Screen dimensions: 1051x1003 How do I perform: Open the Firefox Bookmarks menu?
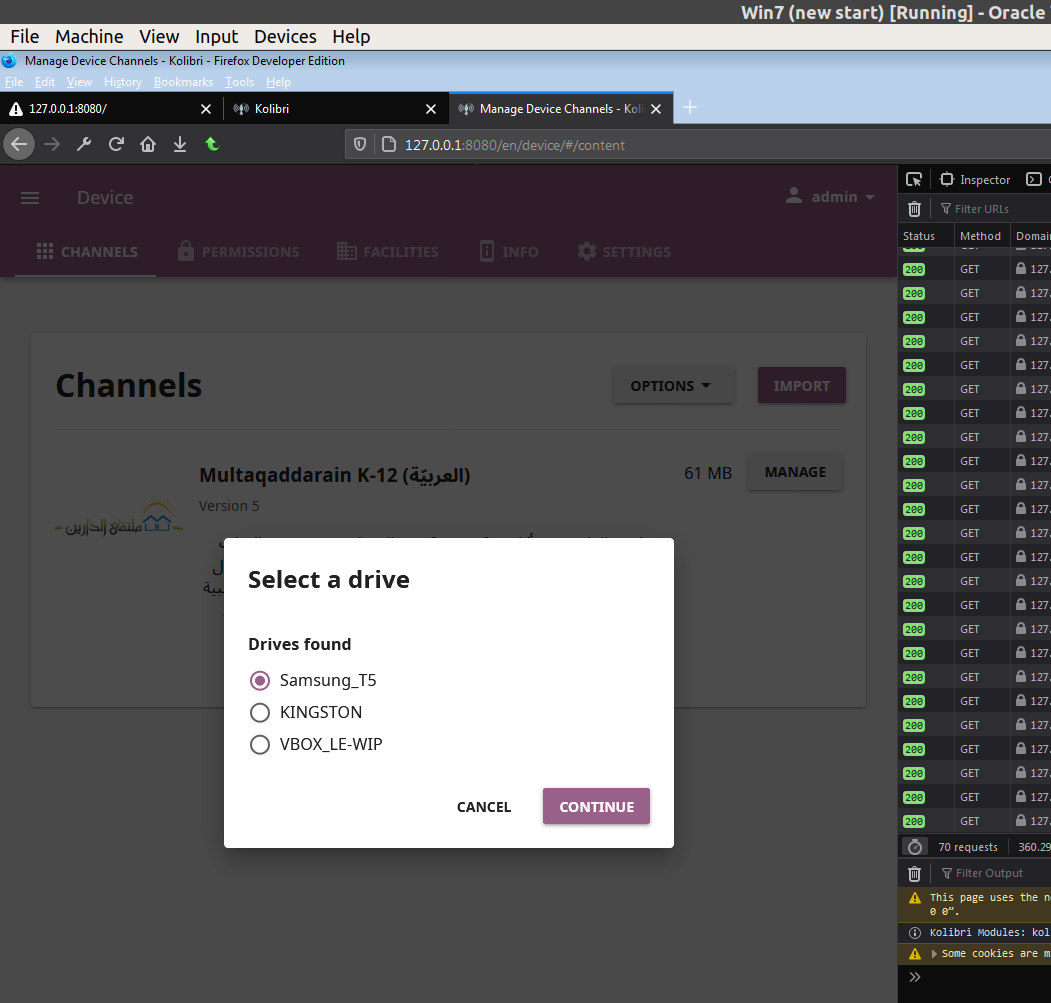point(183,82)
